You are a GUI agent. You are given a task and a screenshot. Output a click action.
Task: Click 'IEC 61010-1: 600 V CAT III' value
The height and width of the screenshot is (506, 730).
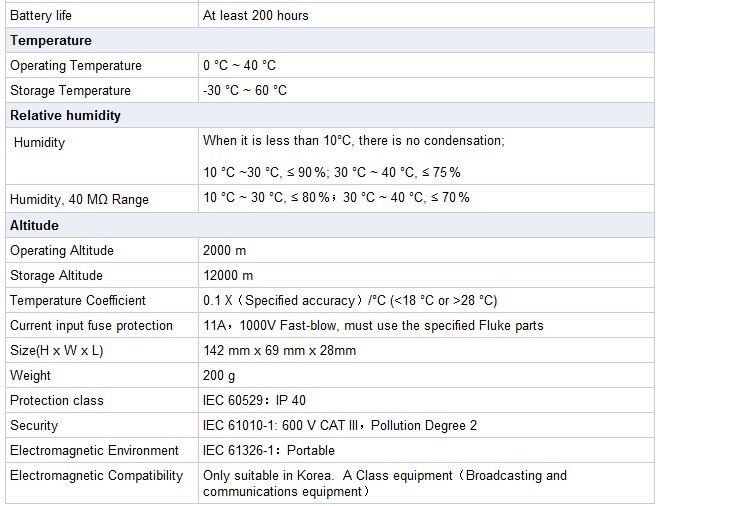click(x=281, y=426)
